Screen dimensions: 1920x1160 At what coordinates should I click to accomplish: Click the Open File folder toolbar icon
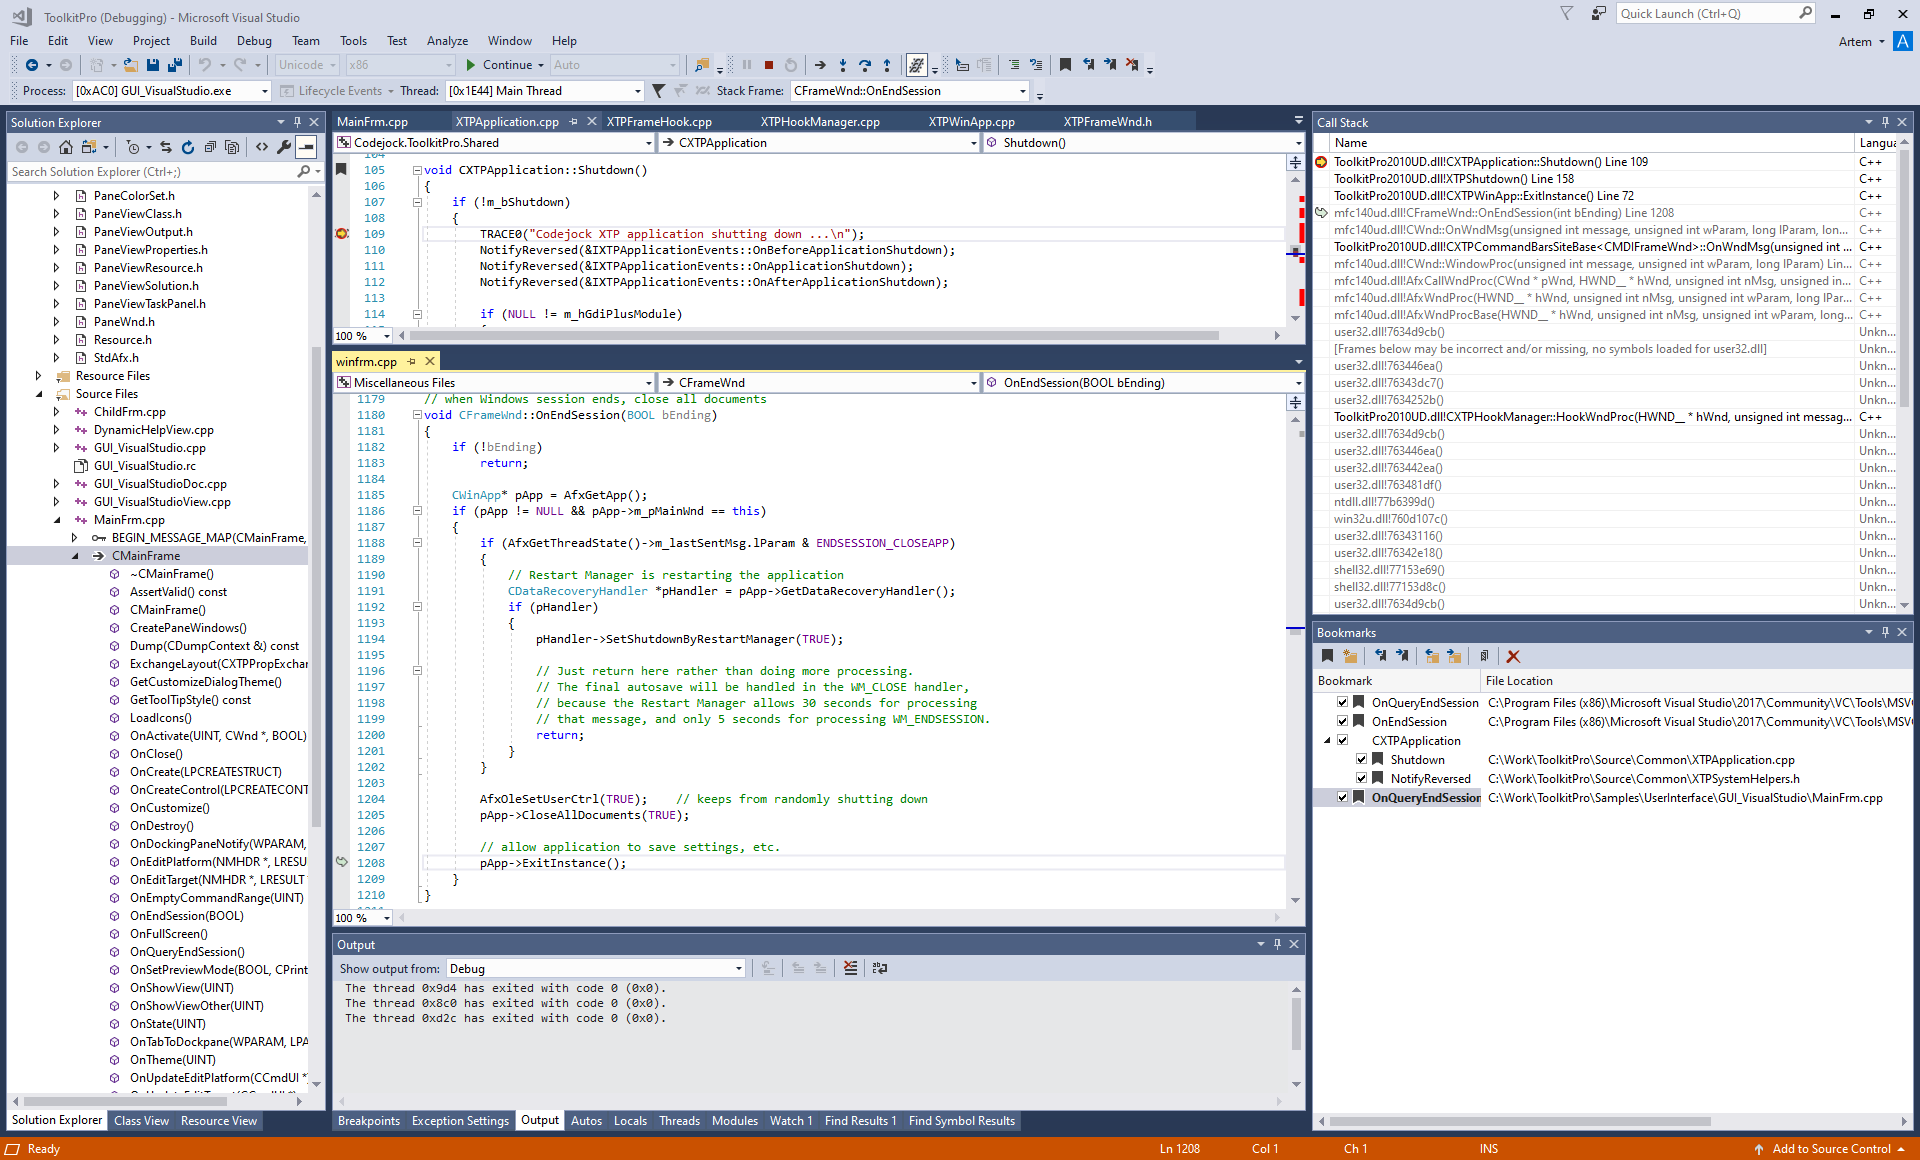click(x=130, y=65)
